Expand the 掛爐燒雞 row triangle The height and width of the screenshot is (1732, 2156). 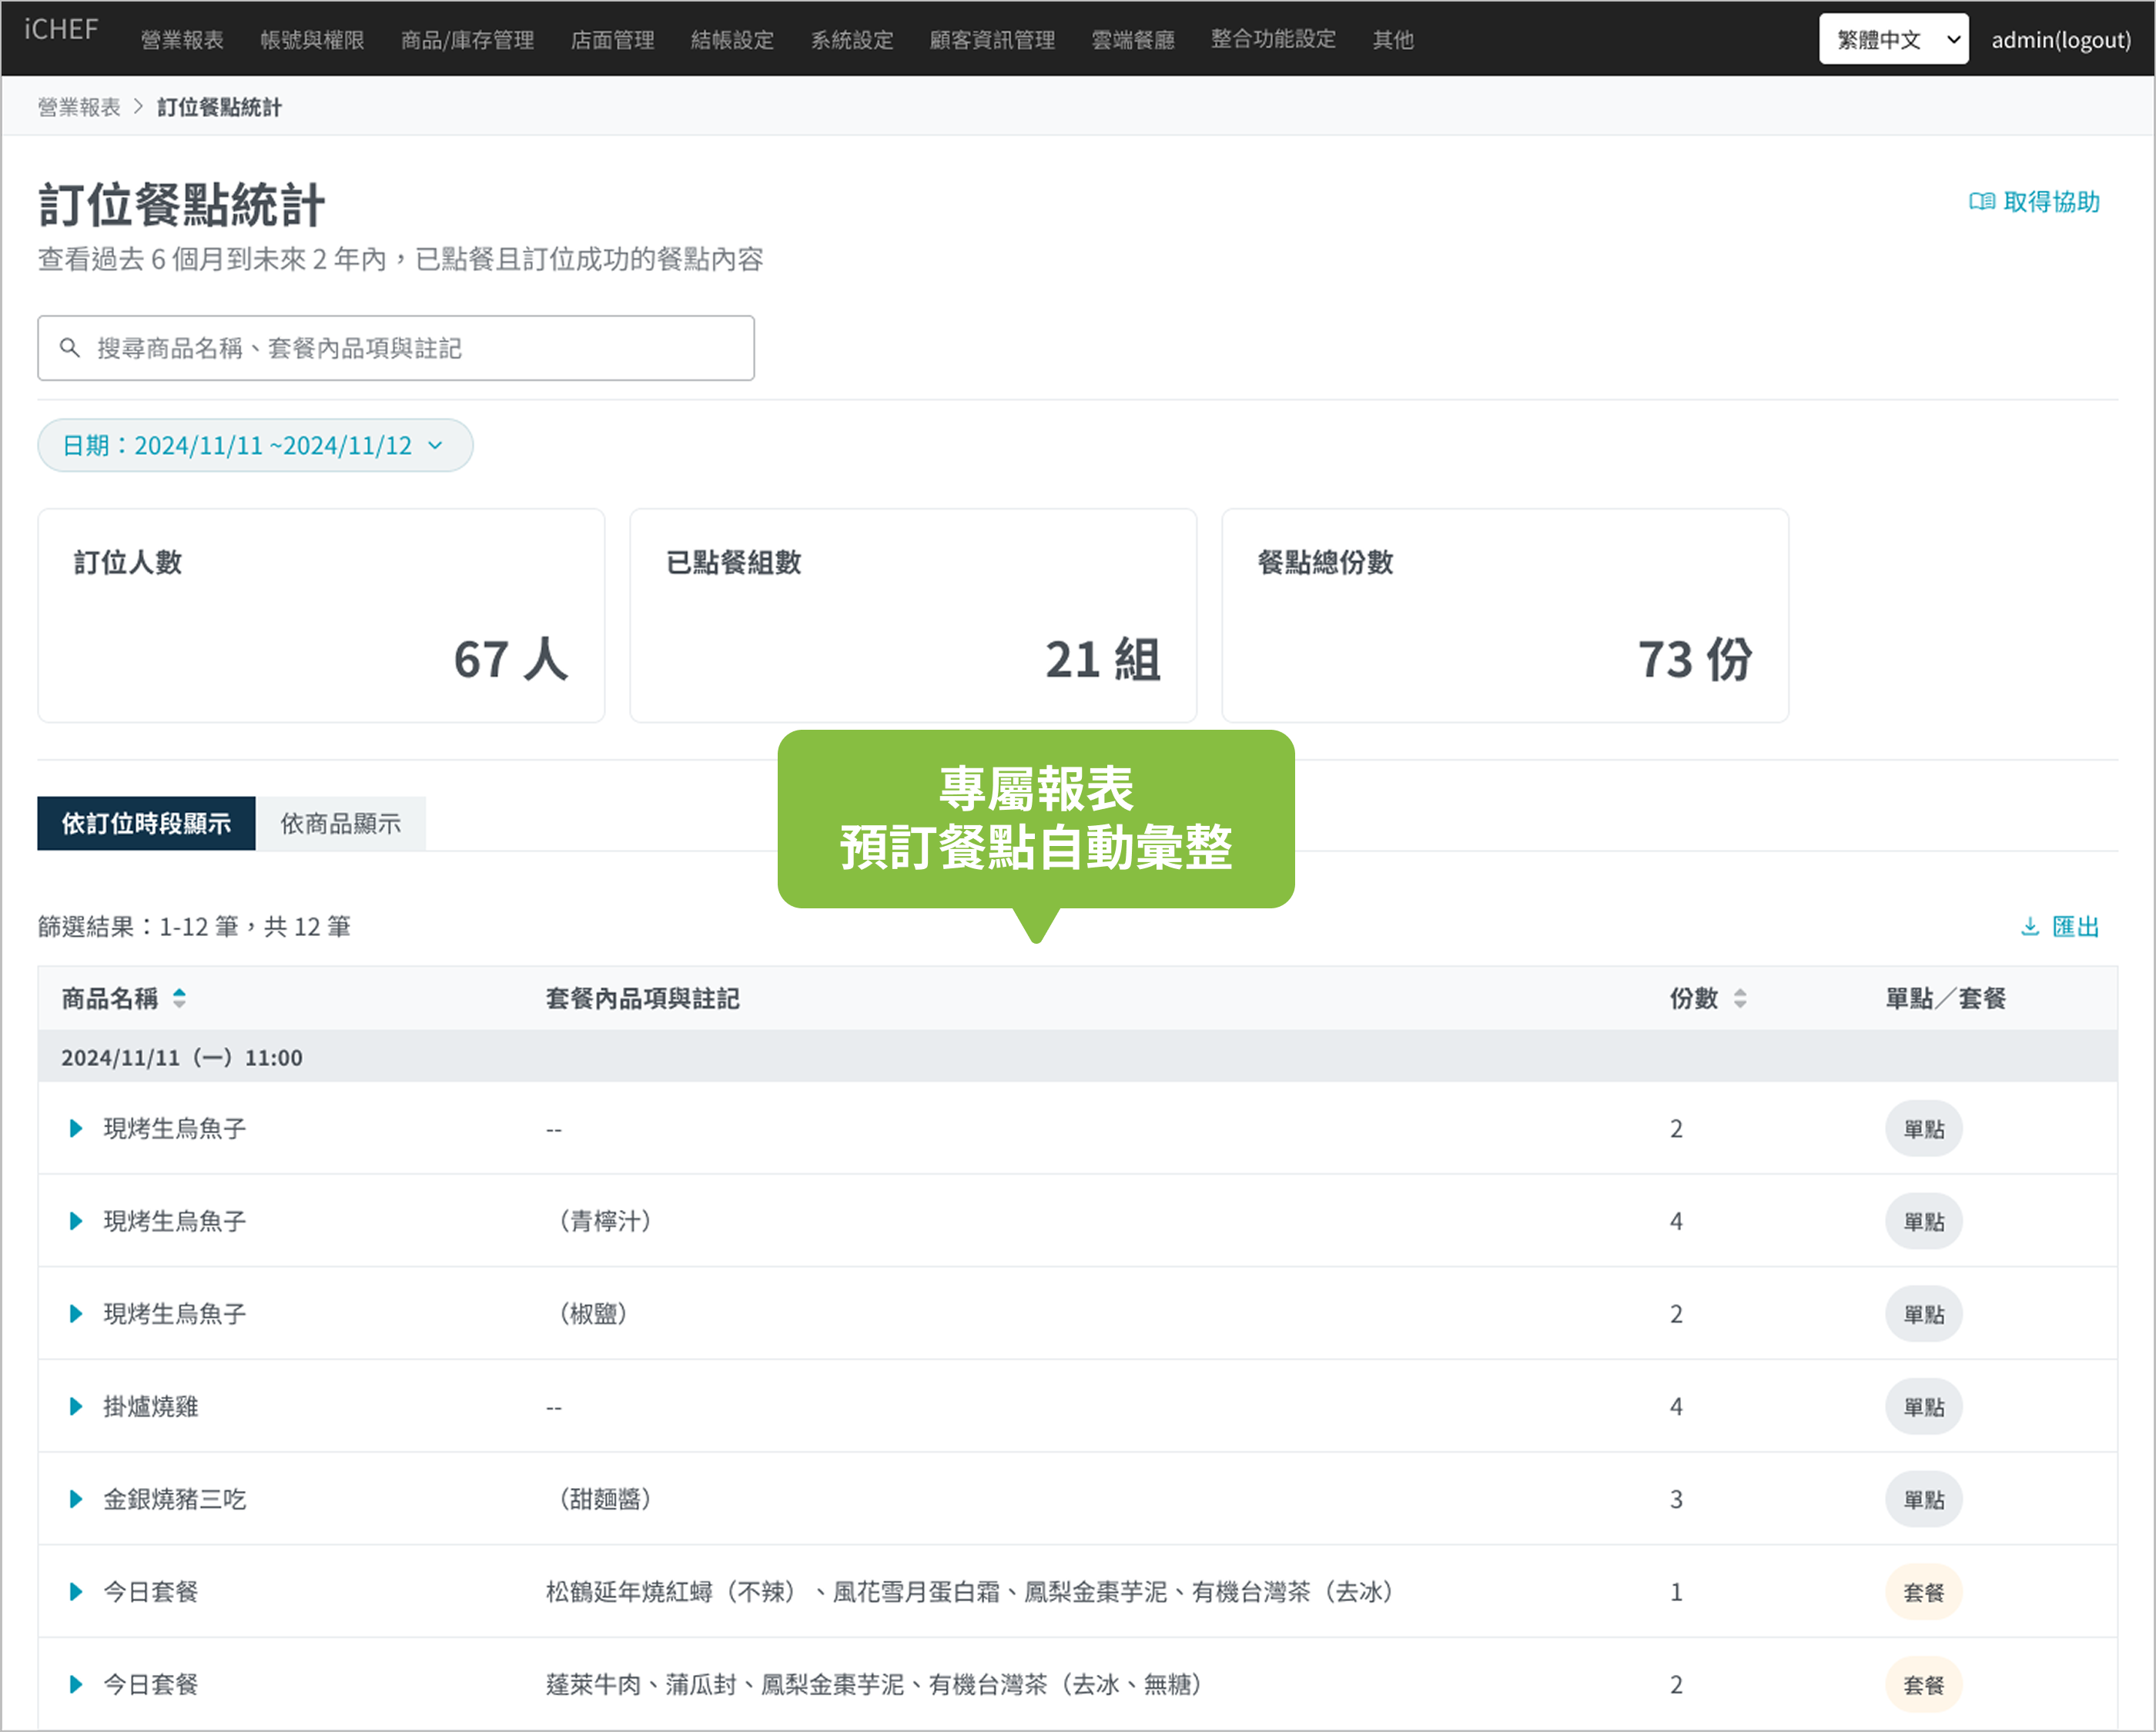tap(76, 1407)
